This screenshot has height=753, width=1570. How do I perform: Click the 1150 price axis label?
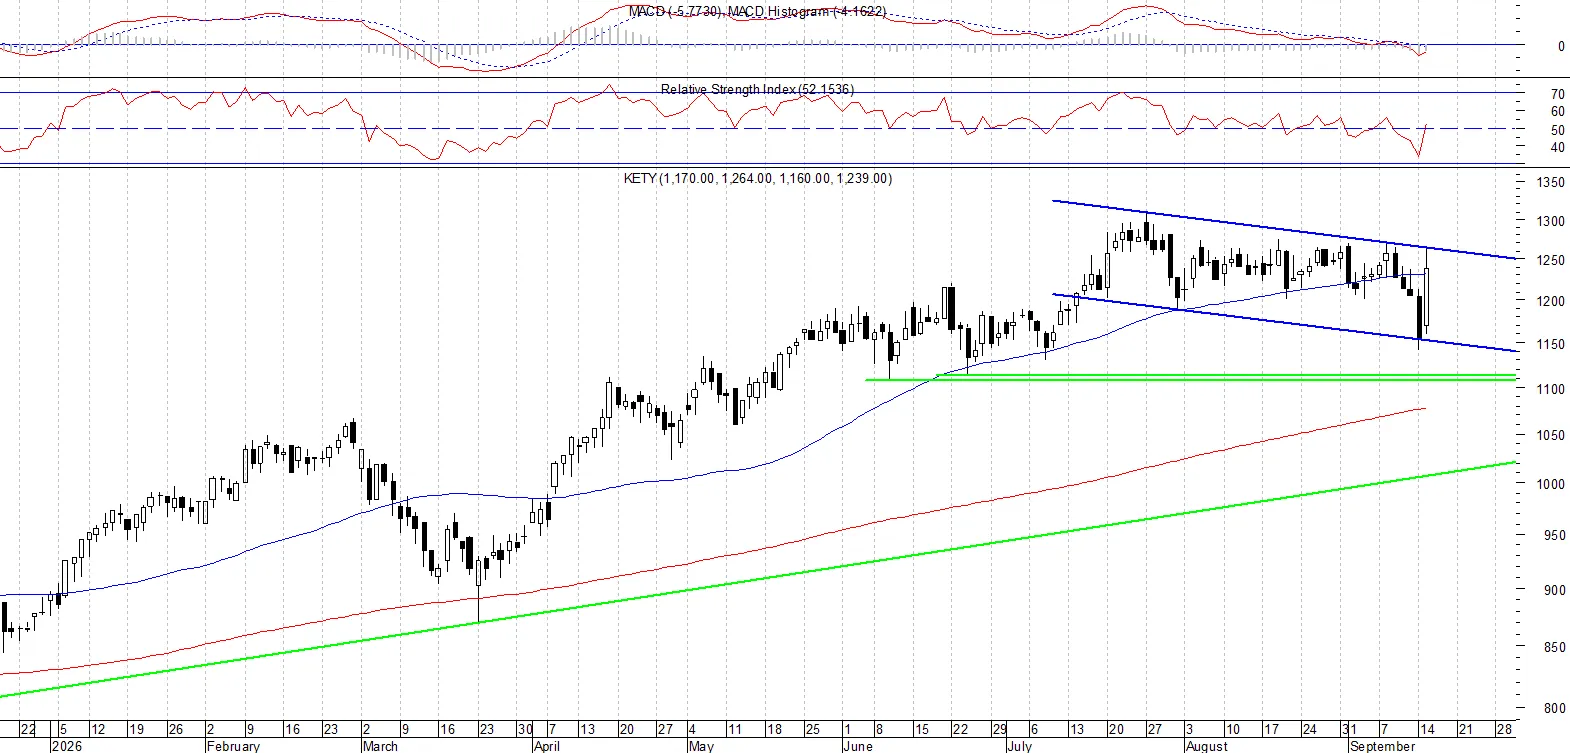coord(1551,345)
